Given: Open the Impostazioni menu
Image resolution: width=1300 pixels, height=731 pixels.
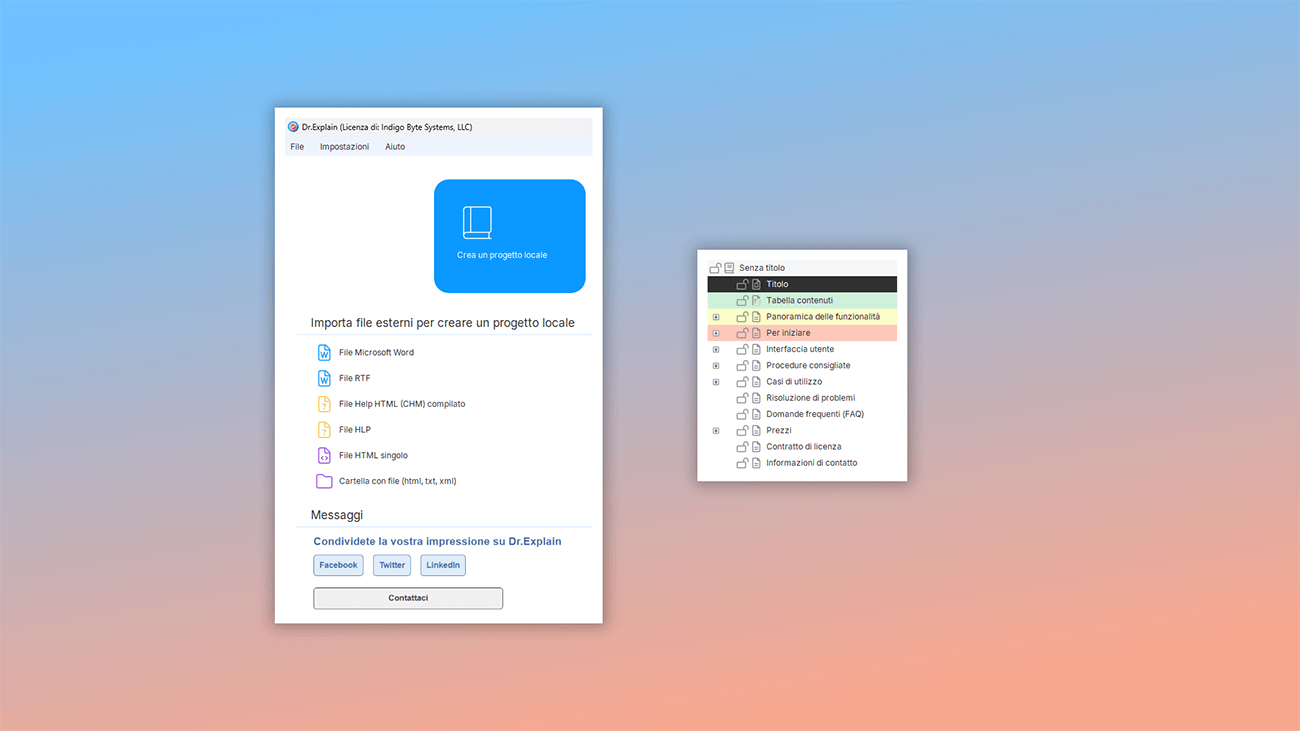Looking at the screenshot, I should point(344,146).
